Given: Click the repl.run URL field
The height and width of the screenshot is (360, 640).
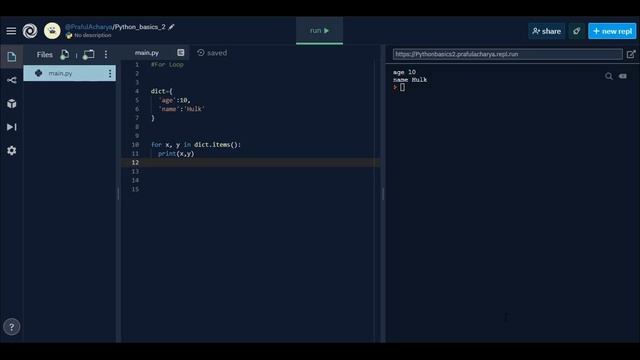Looking at the screenshot, I should point(507,54).
